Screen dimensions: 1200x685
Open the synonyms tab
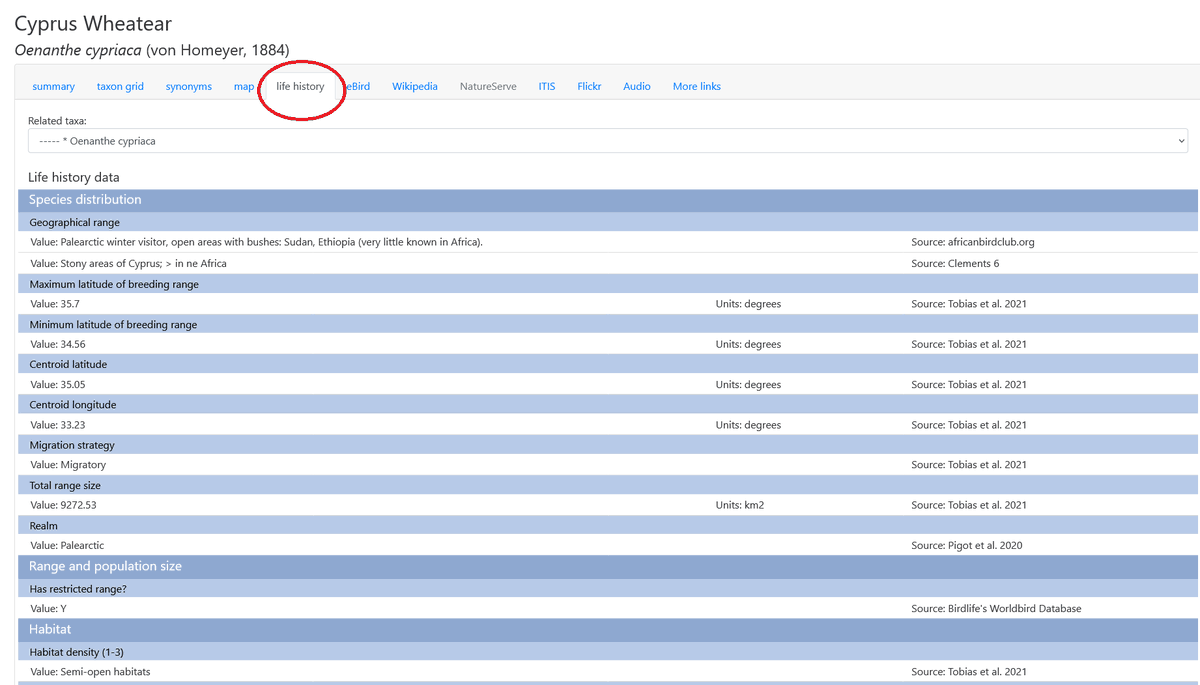[x=189, y=87]
